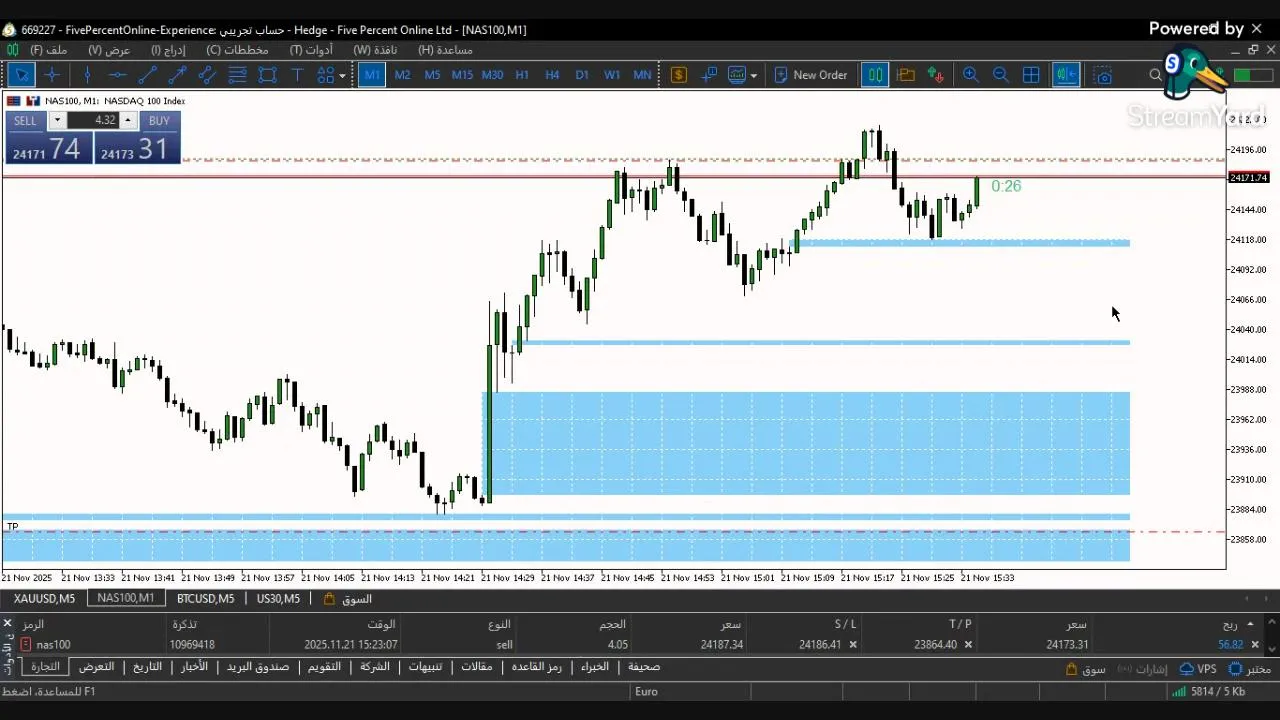Take a chart screenshot with camera icon
1280x720 pixels.
click(1103, 75)
